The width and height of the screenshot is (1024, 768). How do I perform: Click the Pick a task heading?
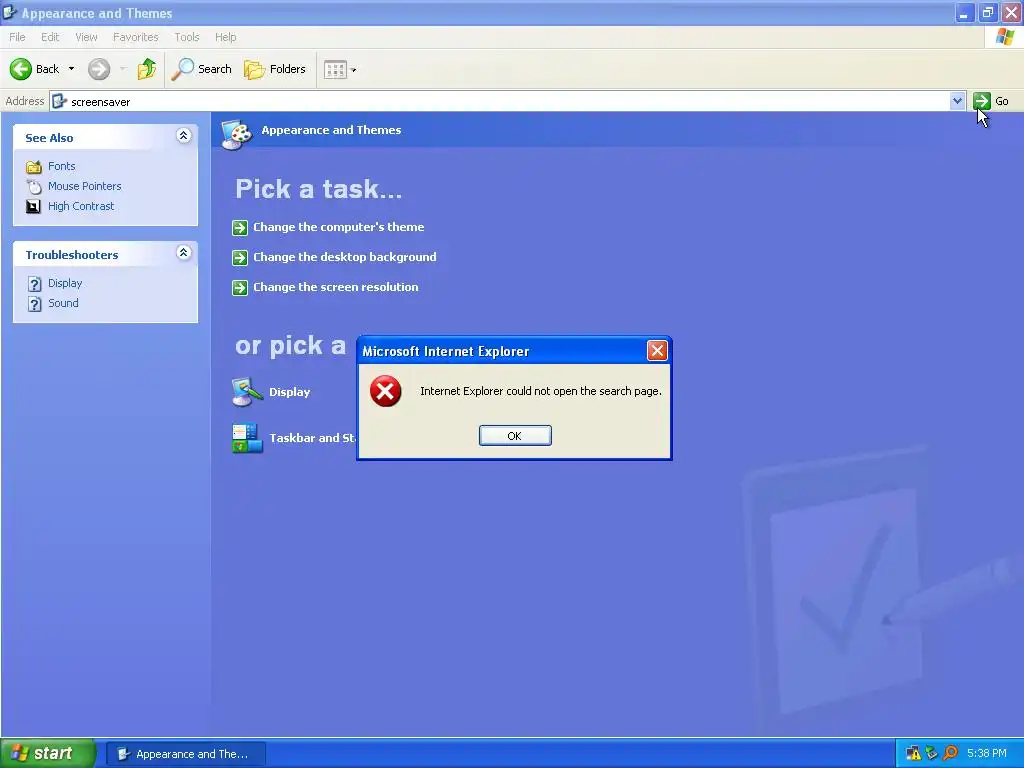318,189
